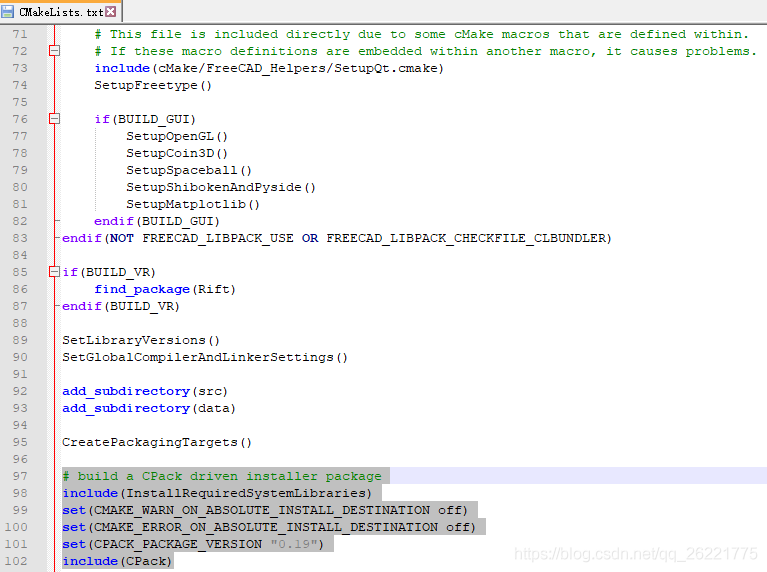Place cursor on include(cMake/FreeCAD_Helpers/SetupQt.cmake) line
The height and width of the screenshot is (572, 767).
point(269,68)
